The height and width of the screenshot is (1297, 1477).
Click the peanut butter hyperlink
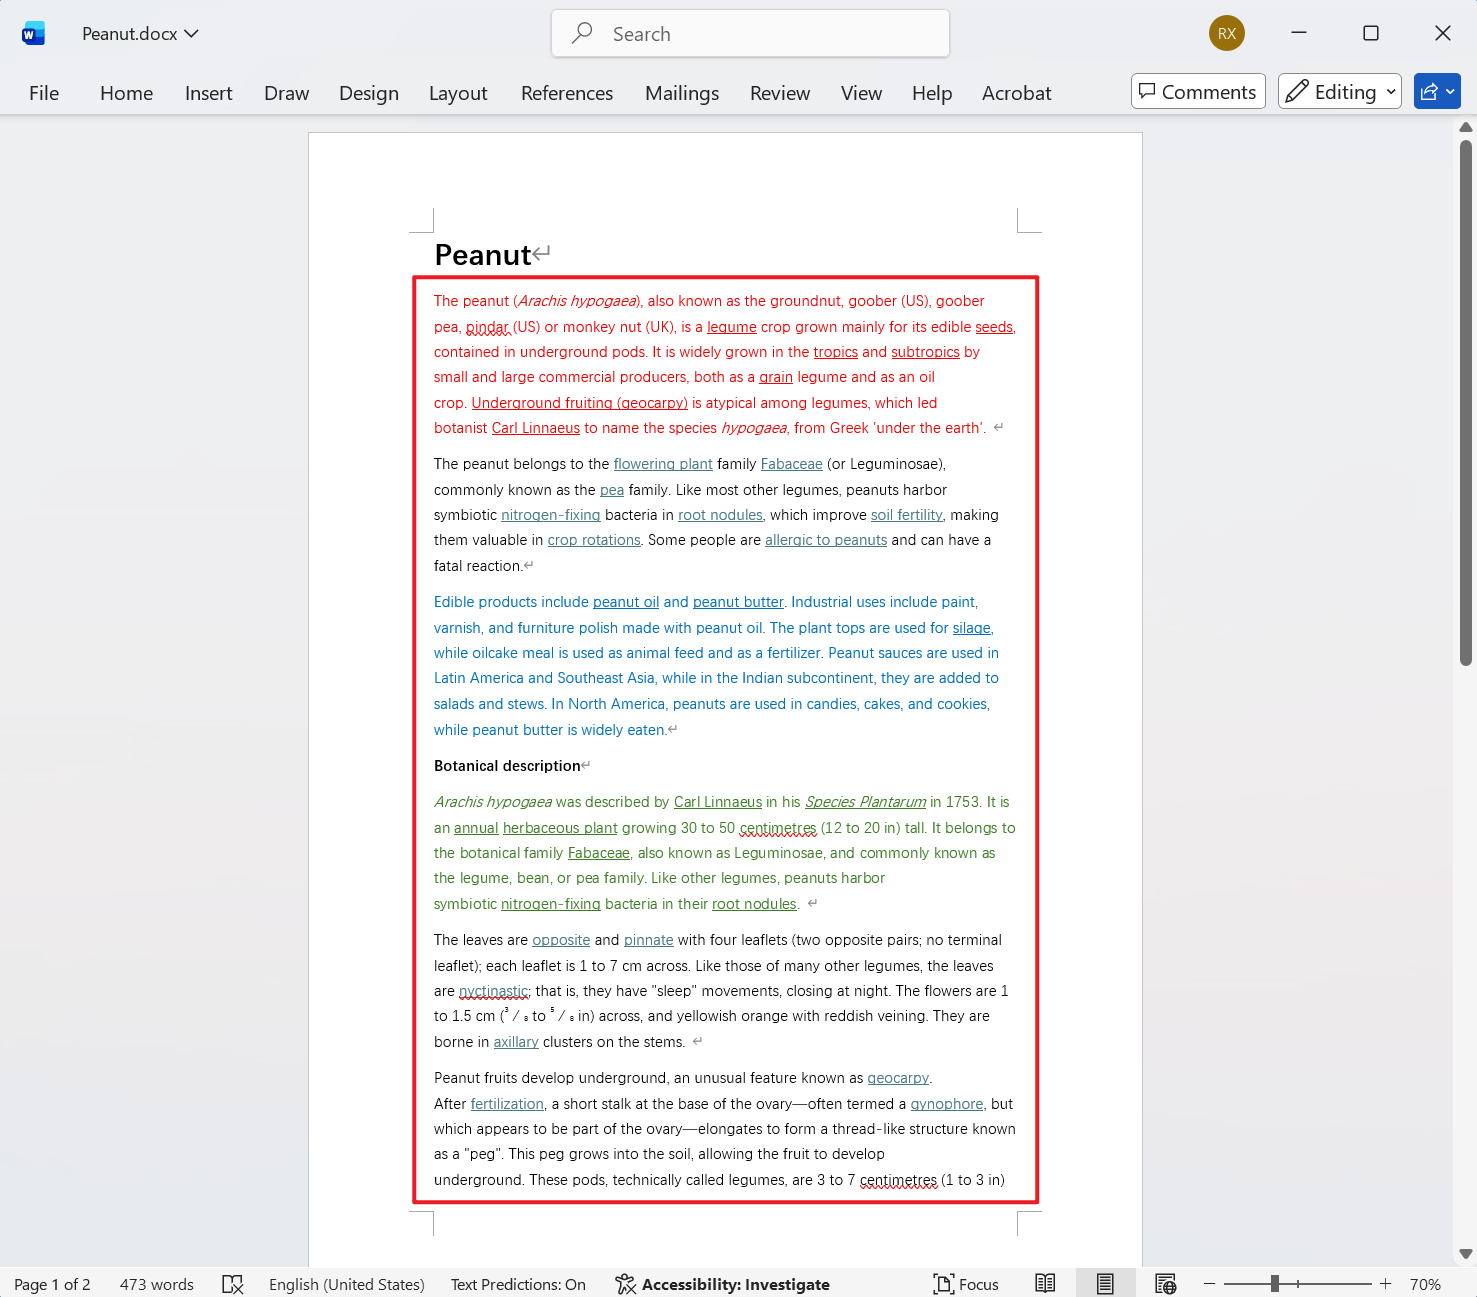(x=738, y=601)
